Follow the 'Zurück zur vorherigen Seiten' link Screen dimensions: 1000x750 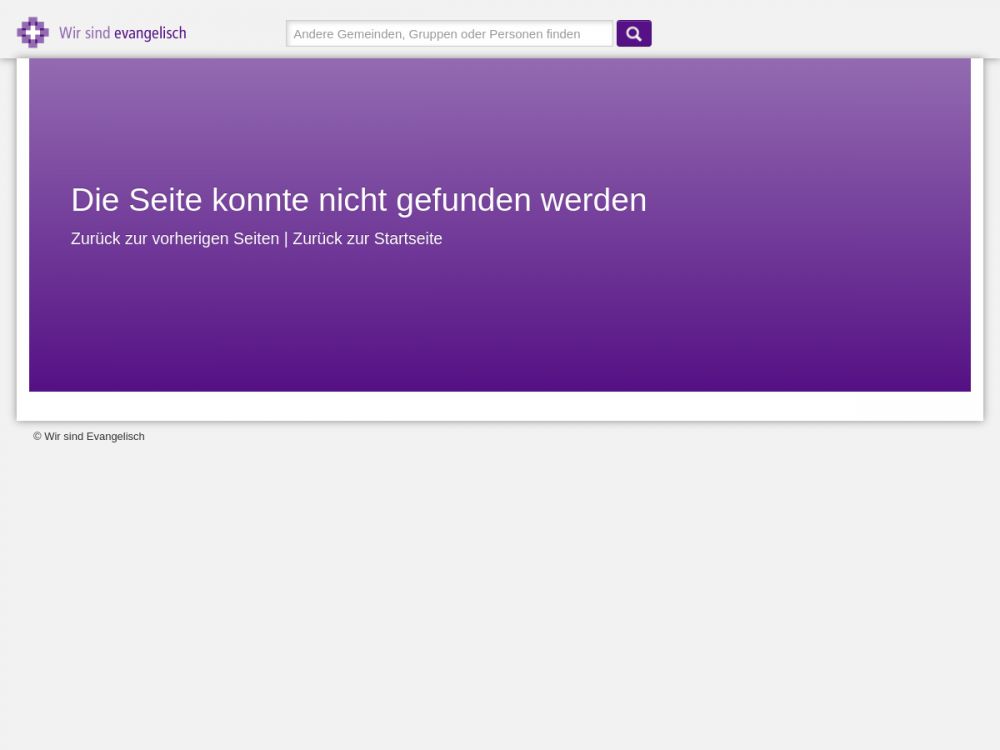pos(175,239)
